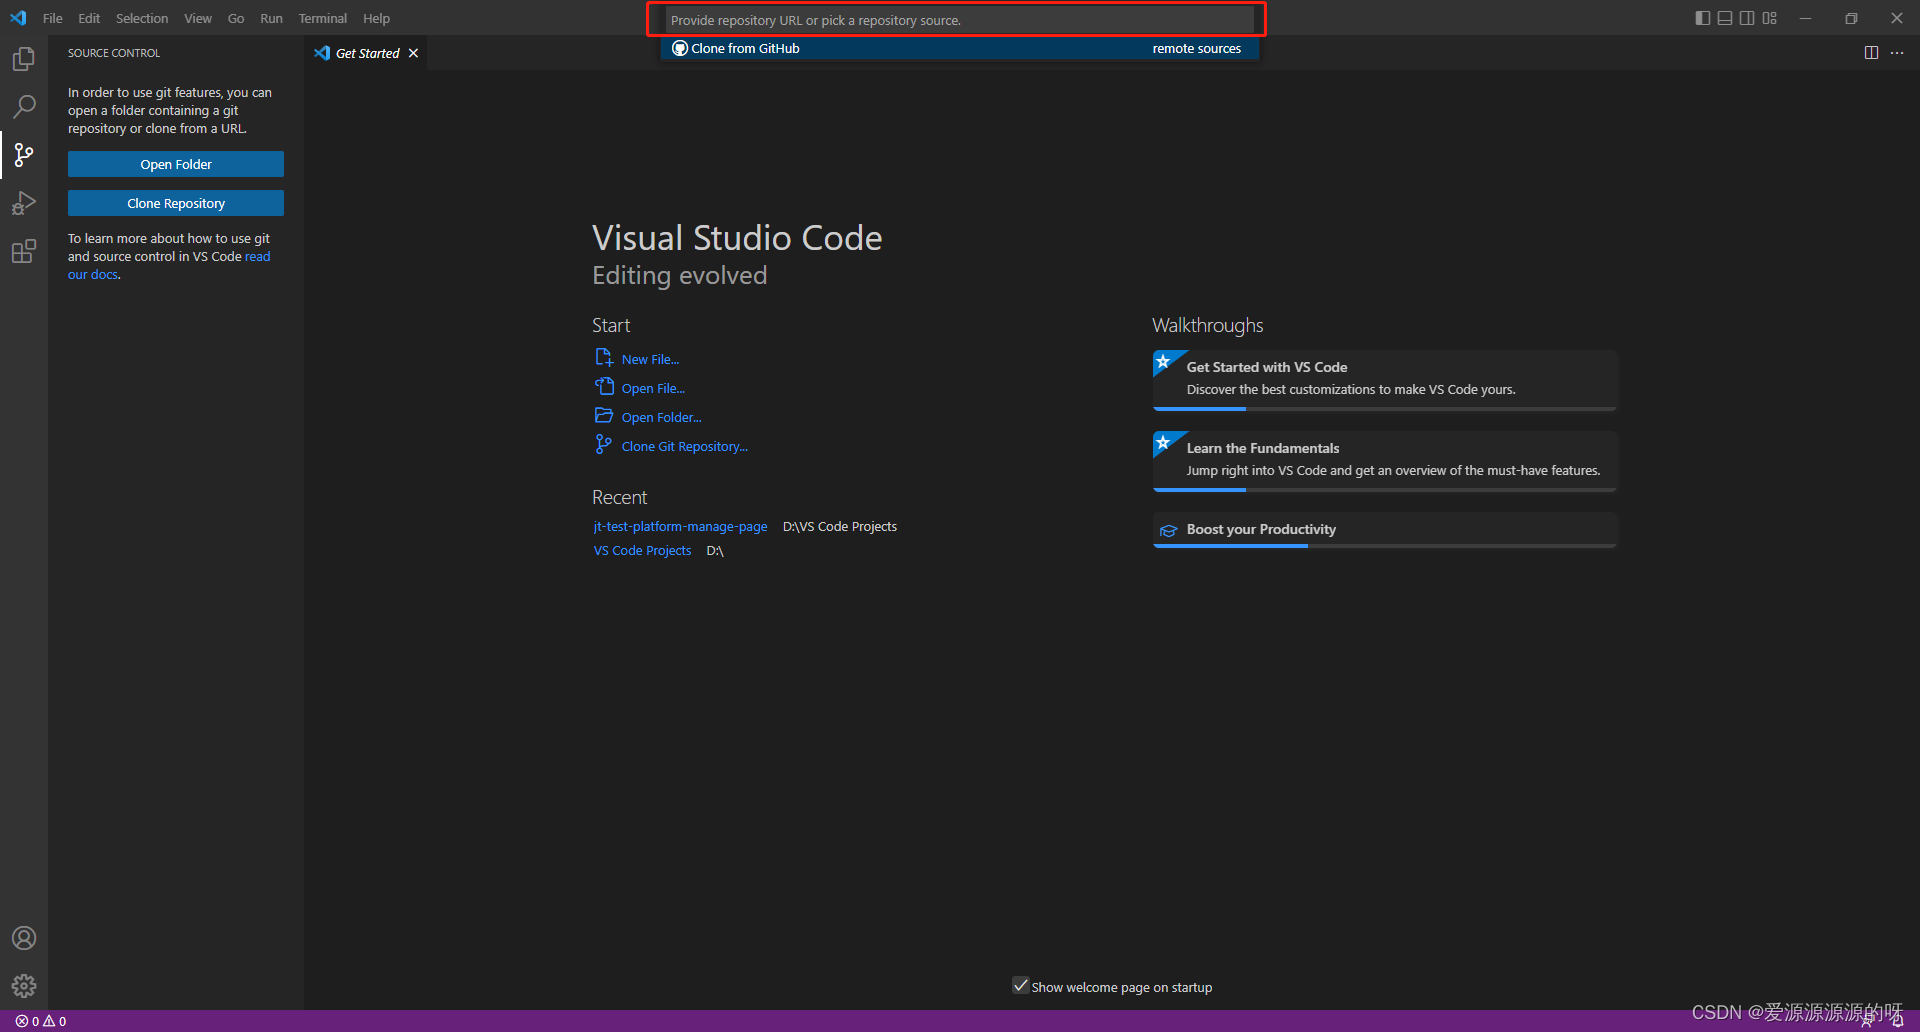Click the Open Folder button in Source Control
The width and height of the screenshot is (1920, 1032).
point(176,164)
